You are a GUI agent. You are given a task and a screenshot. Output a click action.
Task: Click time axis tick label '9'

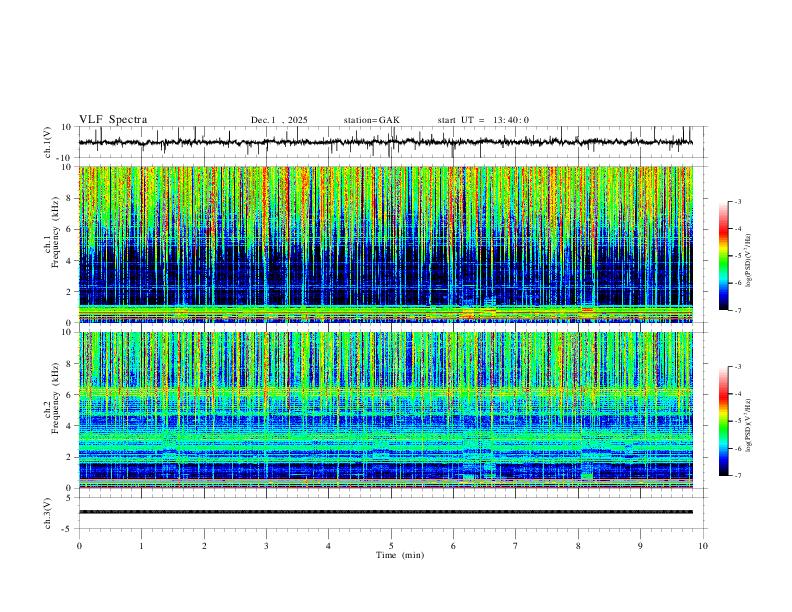point(640,546)
